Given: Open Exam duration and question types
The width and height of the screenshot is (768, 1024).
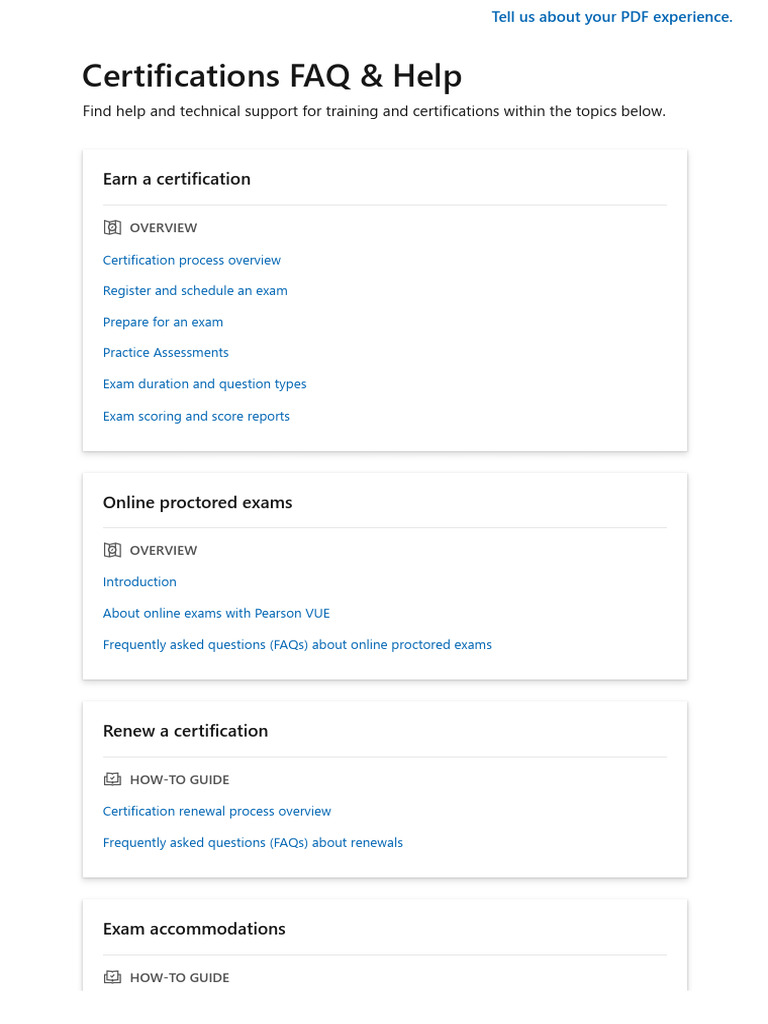Looking at the screenshot, I should 205,384.
